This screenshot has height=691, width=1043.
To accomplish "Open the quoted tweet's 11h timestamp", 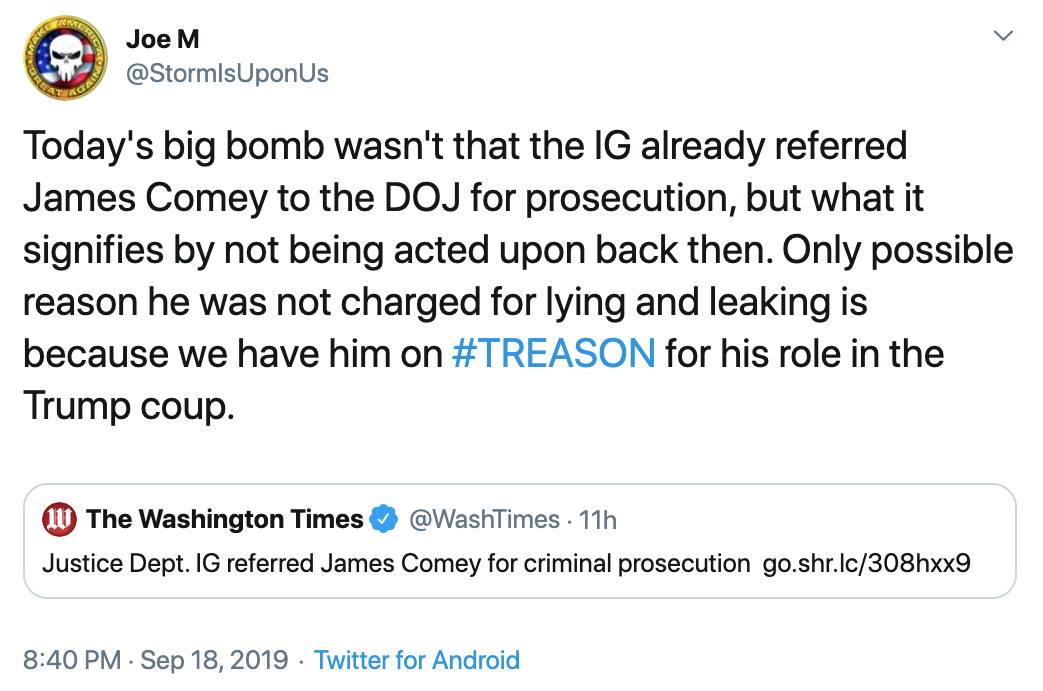I will (598, 519).
